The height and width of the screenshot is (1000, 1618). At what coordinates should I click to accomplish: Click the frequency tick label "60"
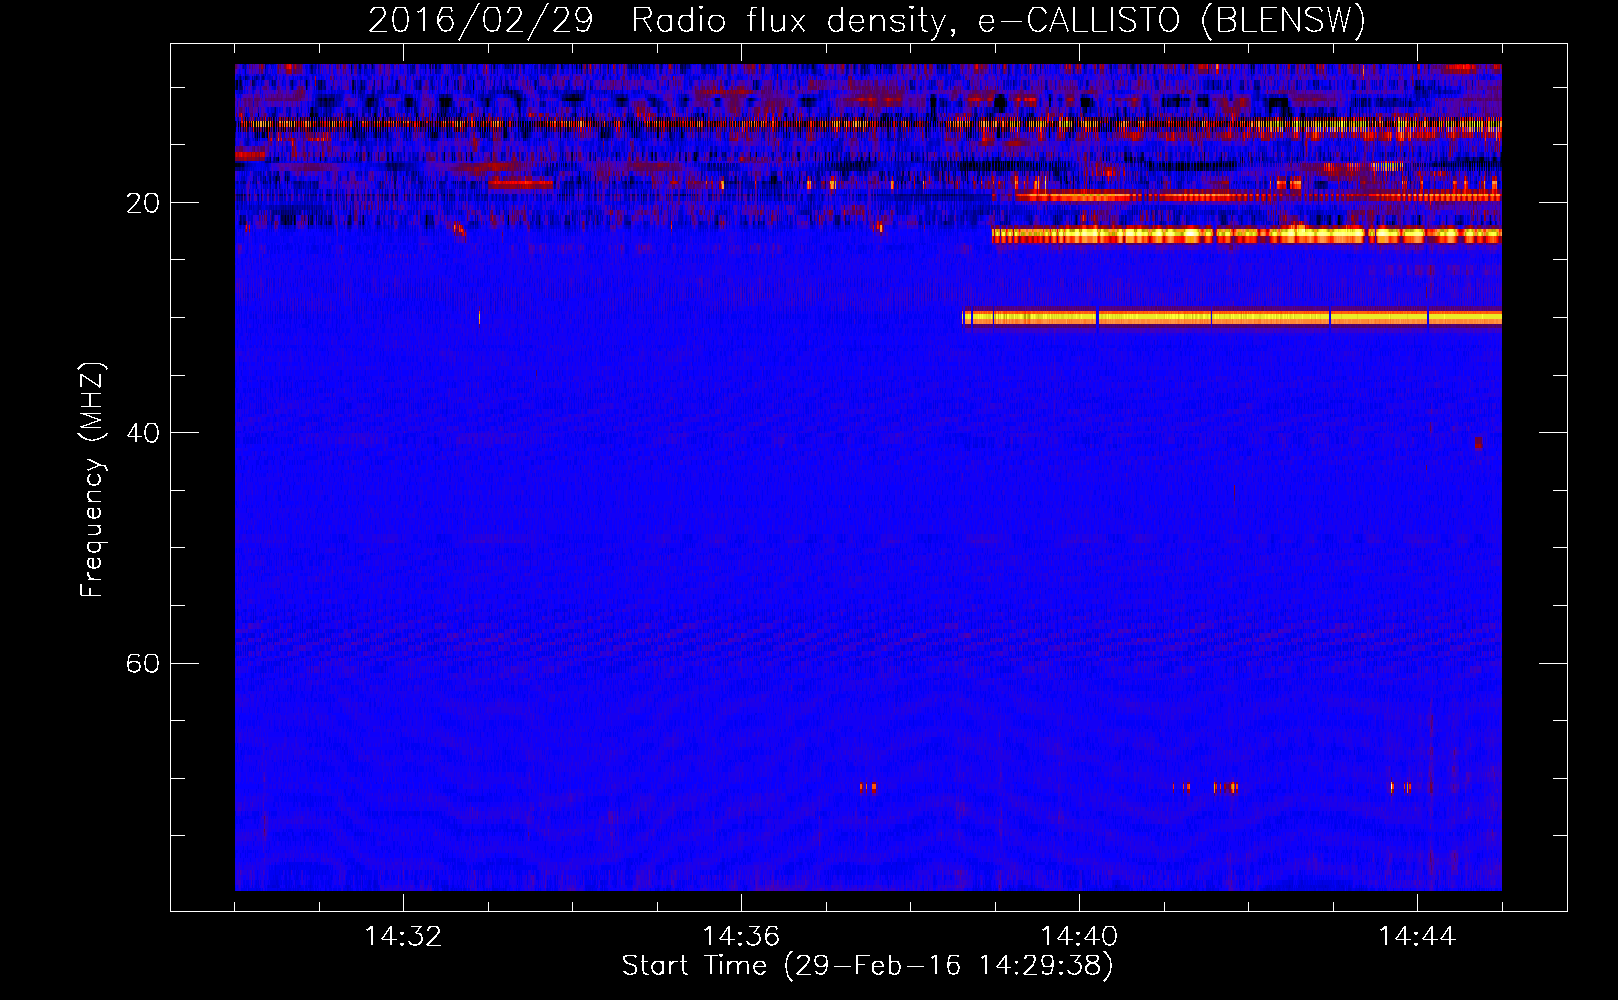point(143,664)
